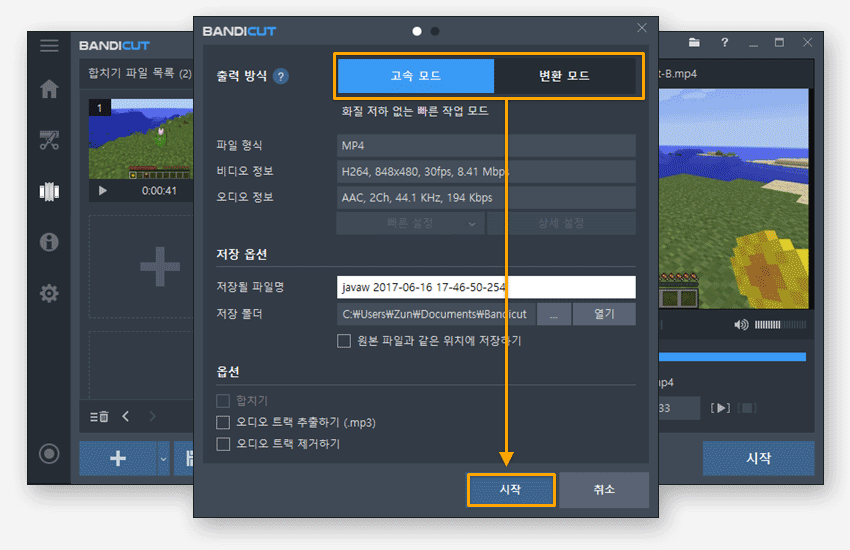Close the output dialog with X

click(x=642, y=28)
